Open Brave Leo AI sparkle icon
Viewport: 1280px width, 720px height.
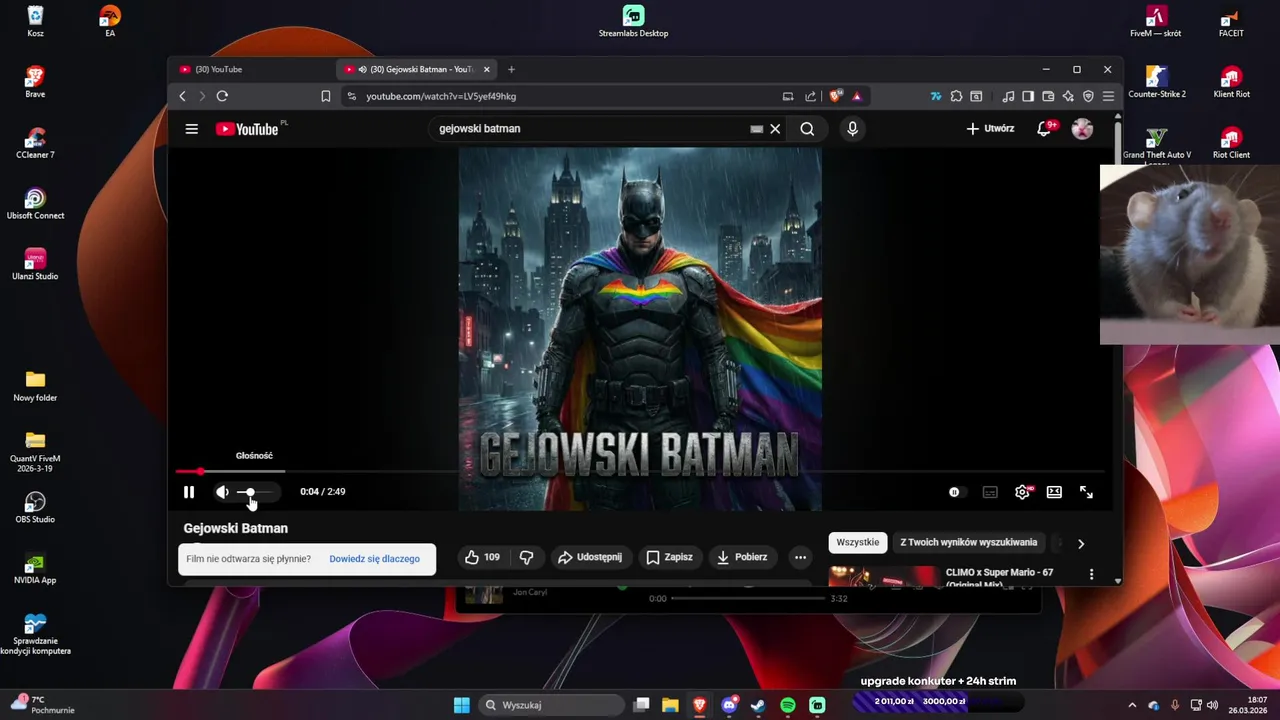pos(1068,96)
